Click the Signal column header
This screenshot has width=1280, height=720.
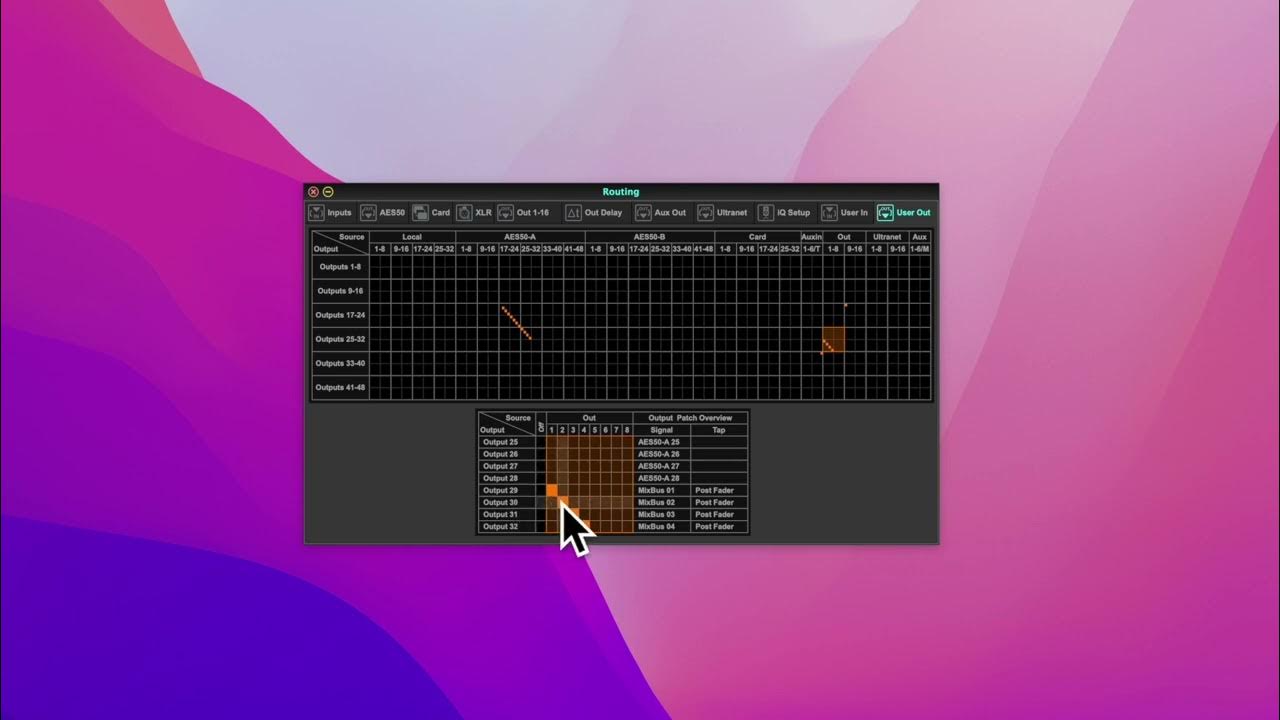pyautogui.click(x=662, y=430)
